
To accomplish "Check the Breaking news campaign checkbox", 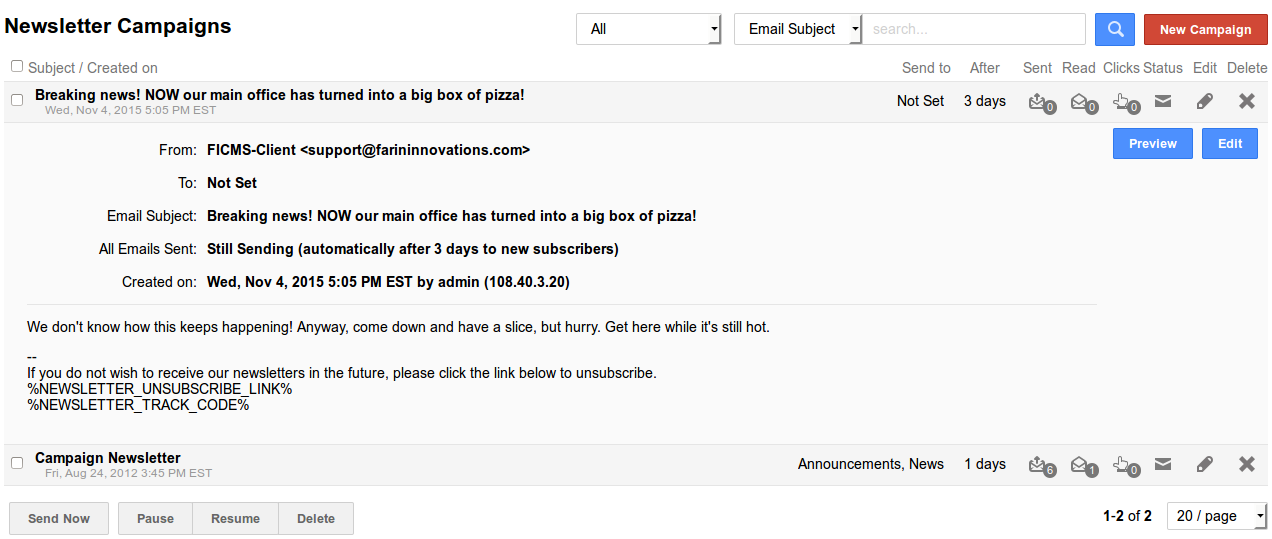I will point(17,100).
